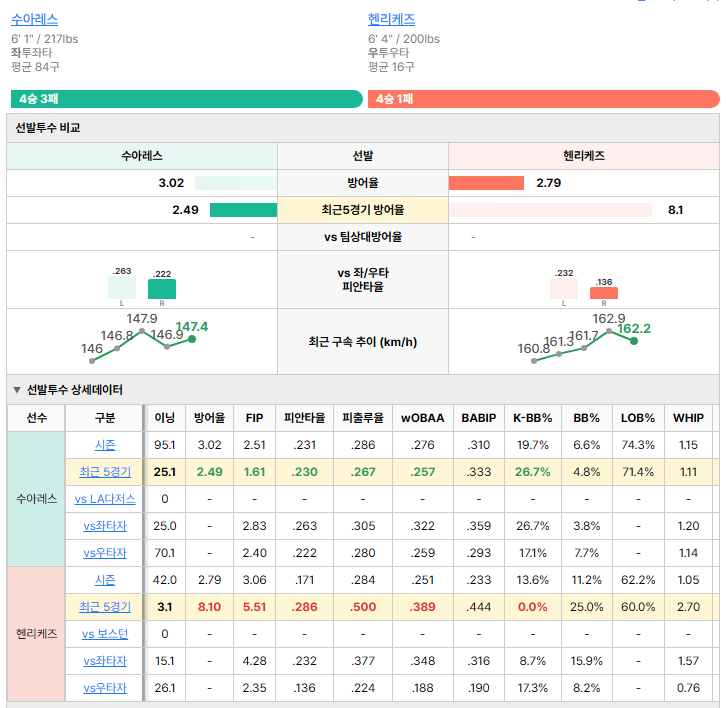Click the 수아레스 comparison column header
The height and width of the screenshot is (708, 726).
point(142,156)
